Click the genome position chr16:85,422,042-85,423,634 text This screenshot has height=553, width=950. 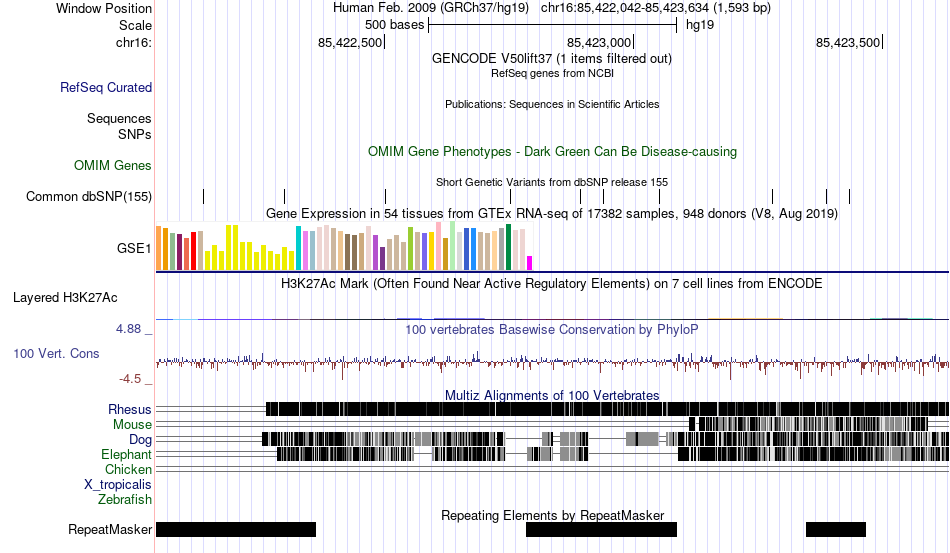[656, 8]
